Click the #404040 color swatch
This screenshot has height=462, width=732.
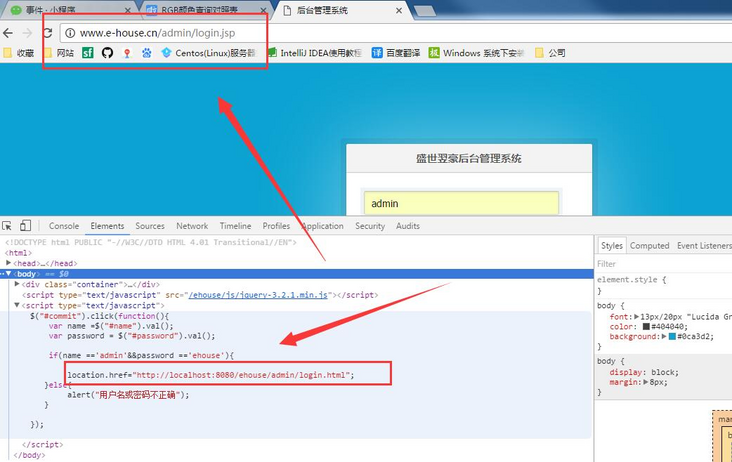[646, 327]
